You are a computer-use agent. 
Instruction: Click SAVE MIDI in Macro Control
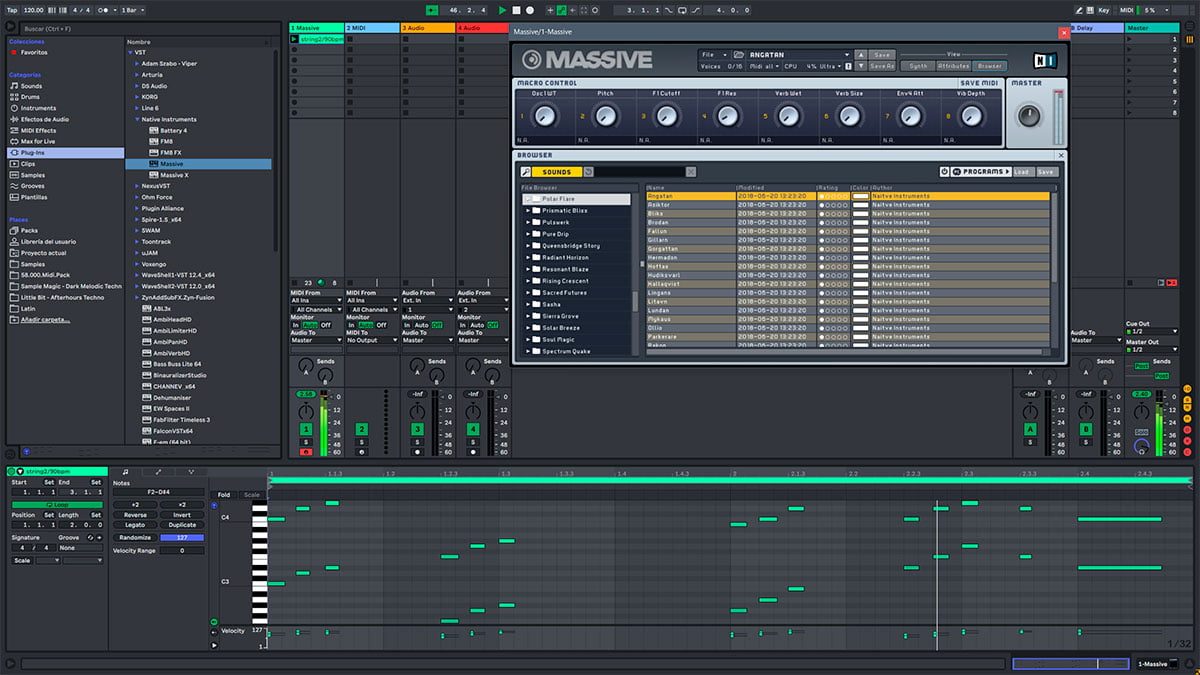point(981,83)
